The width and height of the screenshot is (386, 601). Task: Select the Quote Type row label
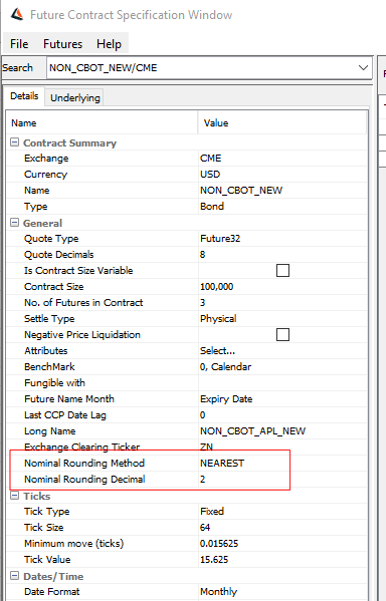click(51, 239)
